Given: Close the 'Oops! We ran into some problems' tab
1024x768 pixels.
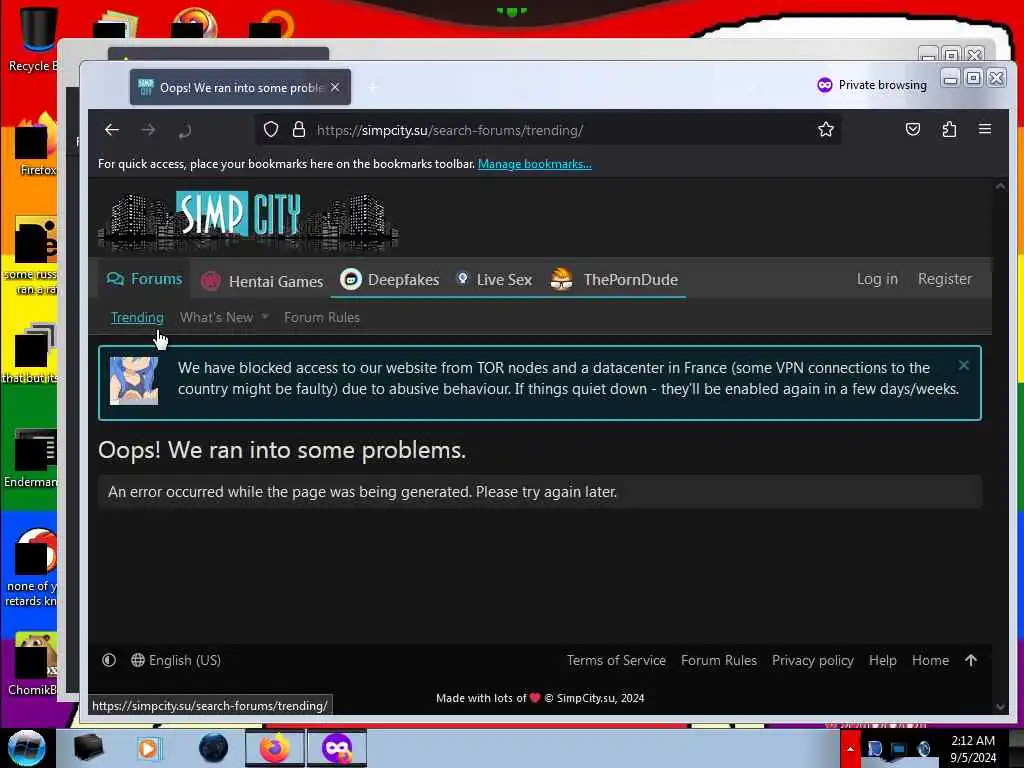Looking at the screenshot, I should point(335,87).
